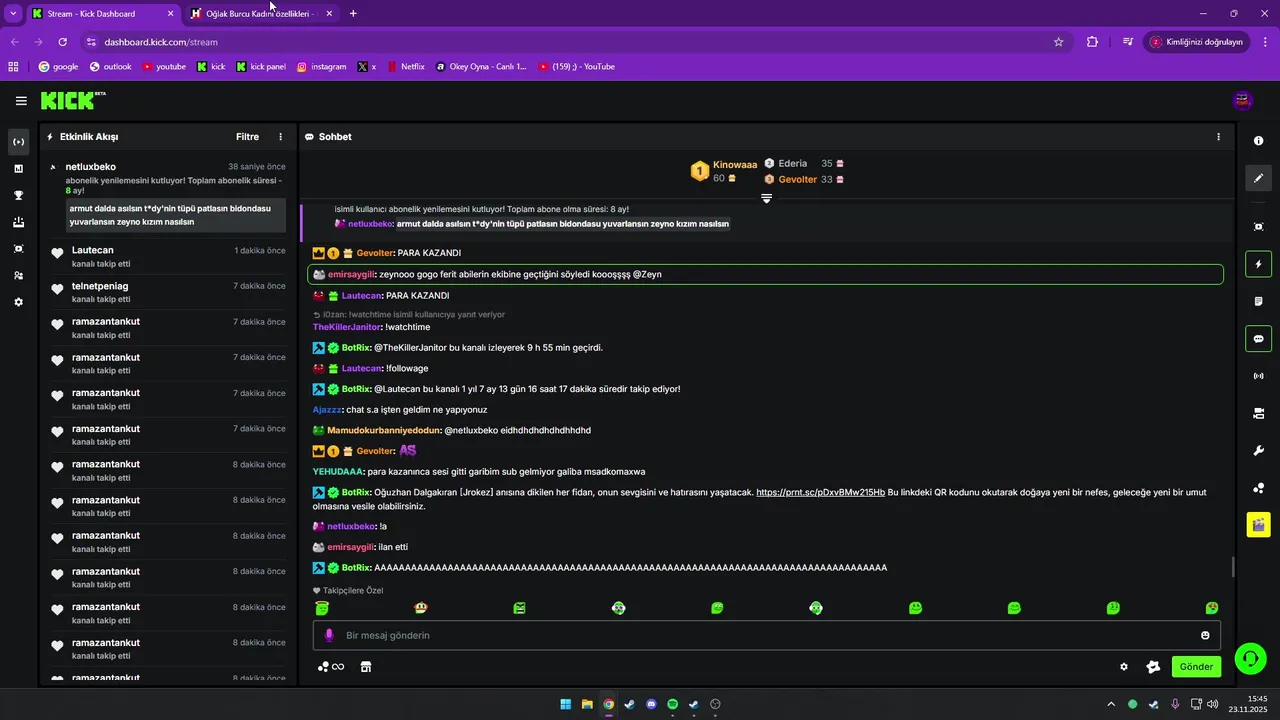Image resolution: width=1280 pixels, height=720 pixels.
Task: Click the Gönder send button
Action: click(1196, 667)
